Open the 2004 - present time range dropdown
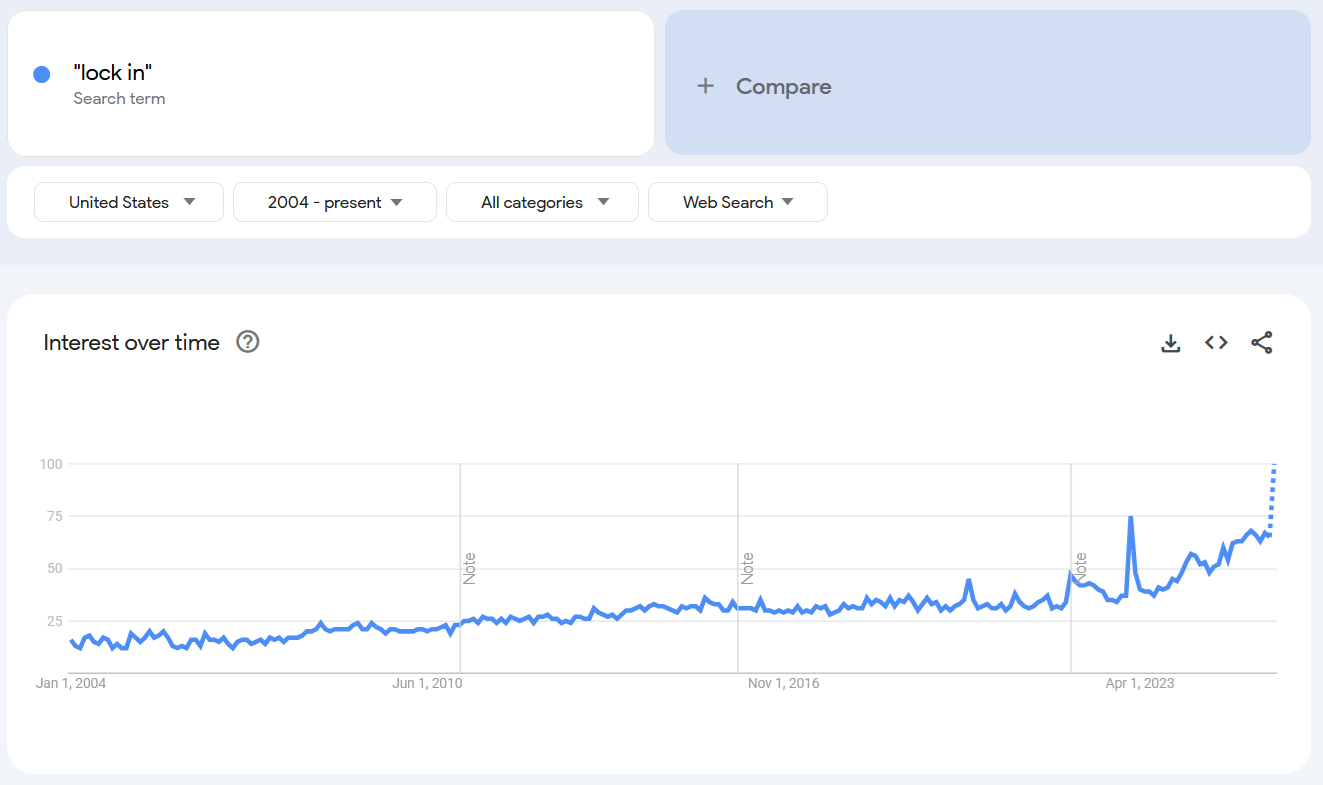 [334, 201]
